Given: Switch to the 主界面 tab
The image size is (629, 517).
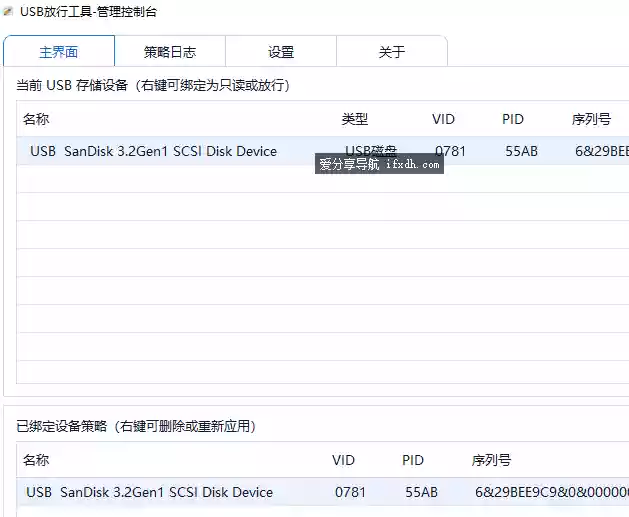Looking at the screenshot, I should [x=59, y=52].
